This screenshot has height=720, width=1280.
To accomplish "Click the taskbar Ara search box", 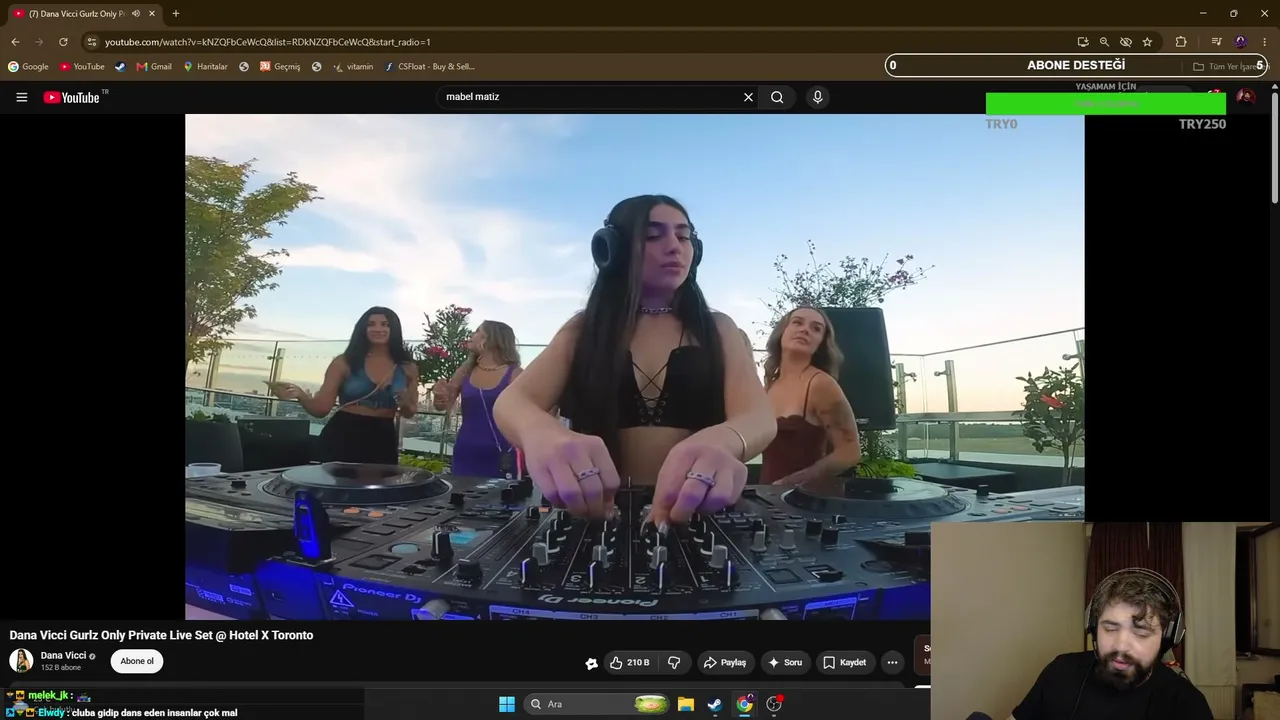I will pyautogui.click(x=597, y=704).
